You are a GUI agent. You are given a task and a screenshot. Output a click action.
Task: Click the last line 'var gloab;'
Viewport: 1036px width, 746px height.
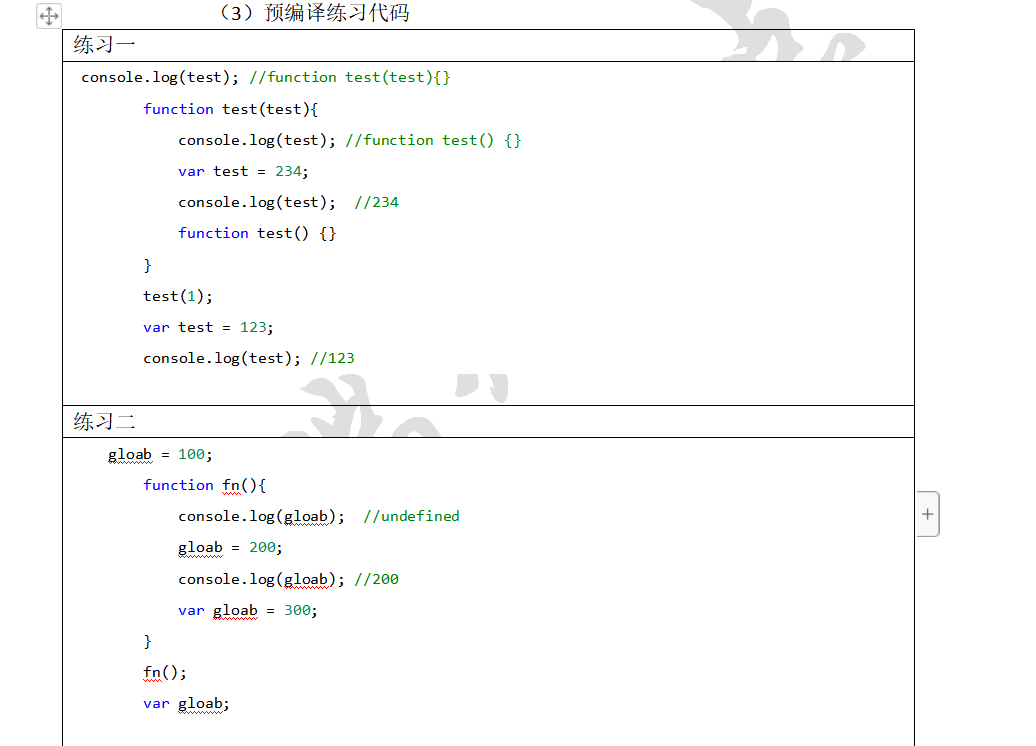186,704
